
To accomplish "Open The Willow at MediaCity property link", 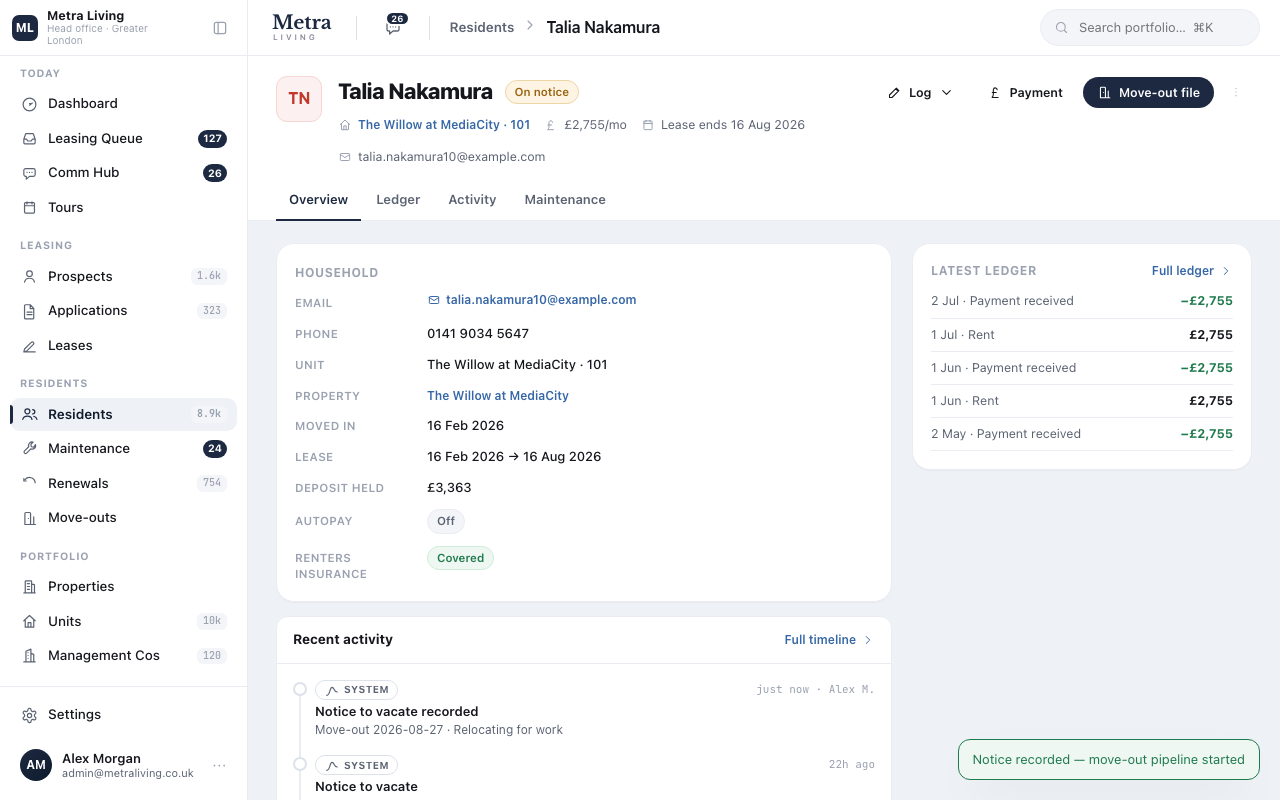I will click(x=498, y=396).
